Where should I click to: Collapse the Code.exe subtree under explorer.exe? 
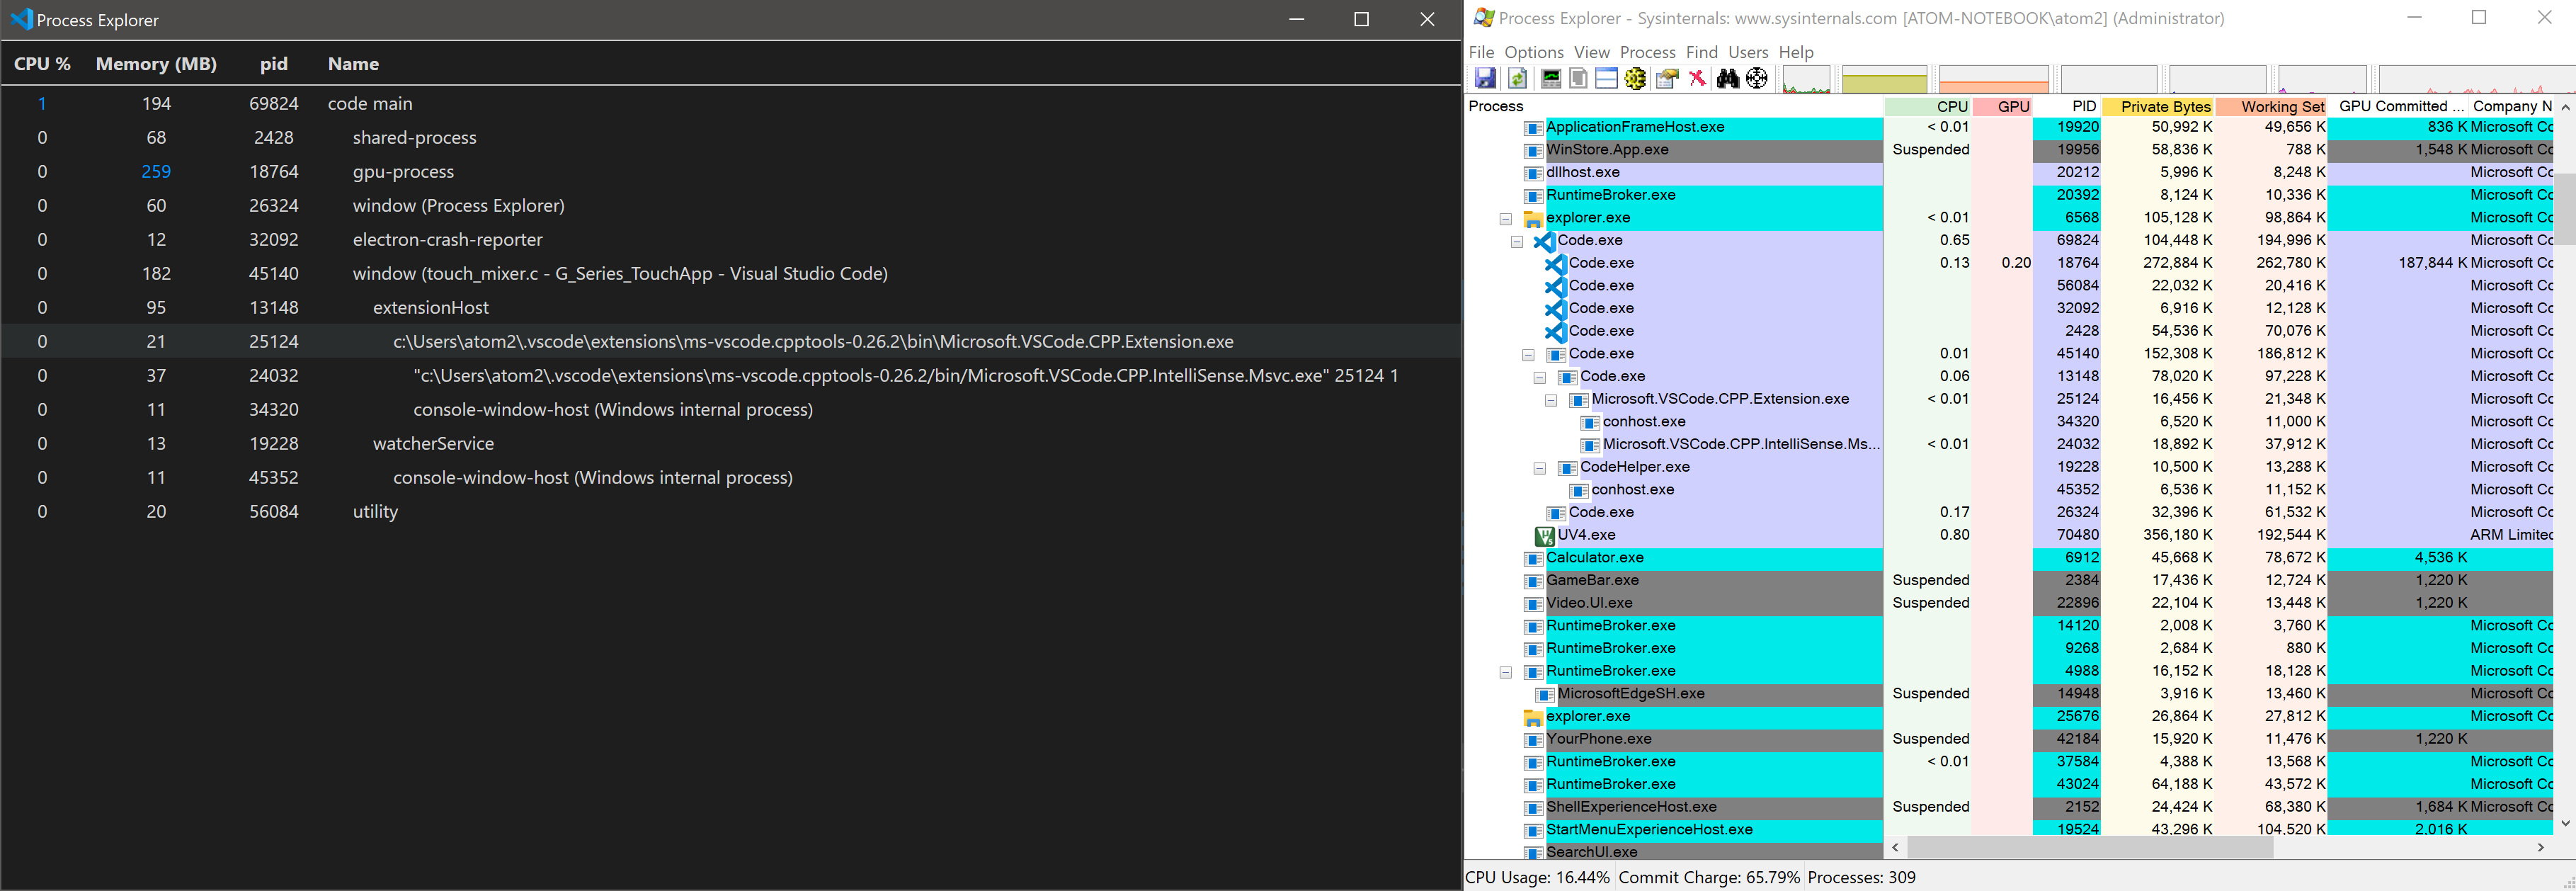(1517, 241)
